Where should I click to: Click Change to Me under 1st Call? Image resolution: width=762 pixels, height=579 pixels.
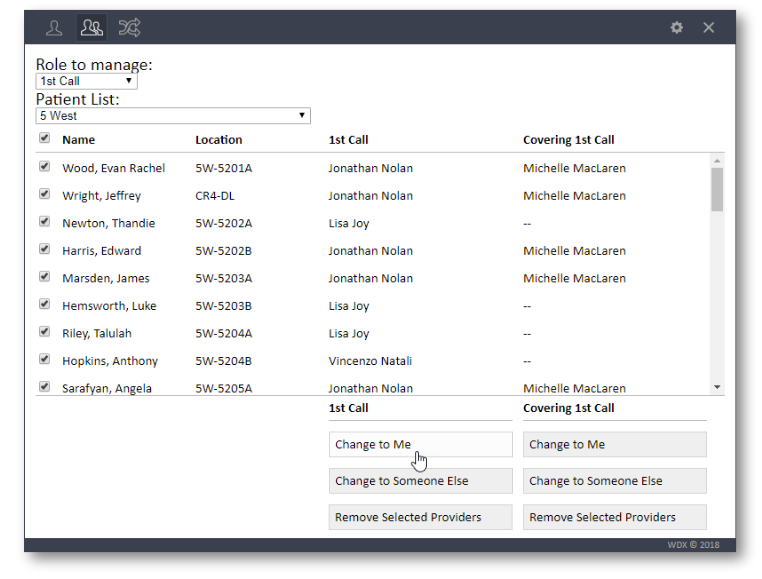click(420, 445)
